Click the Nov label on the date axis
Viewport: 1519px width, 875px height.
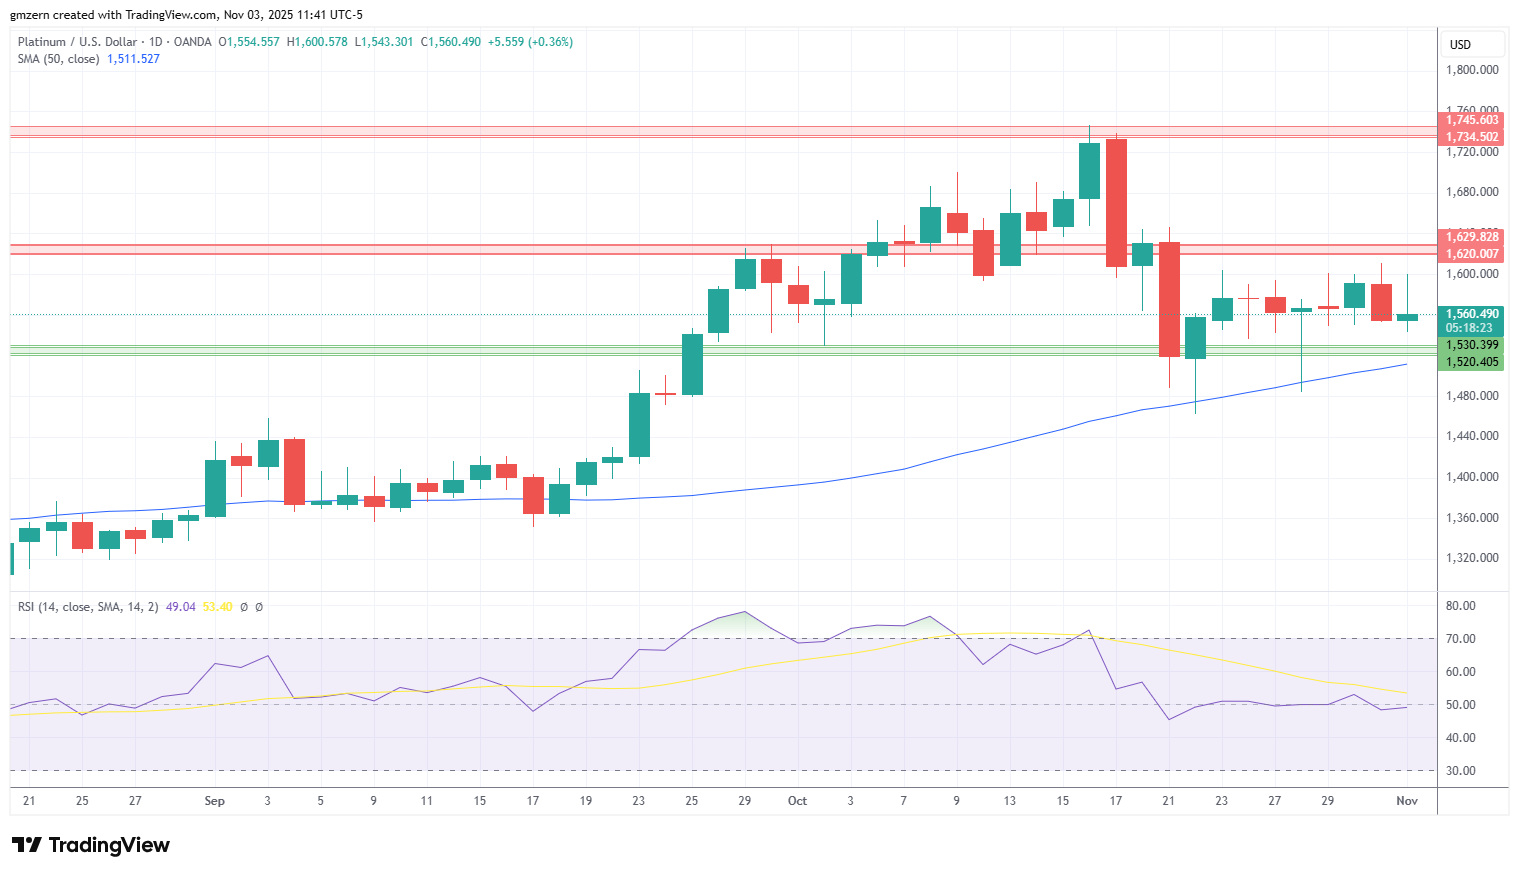(x=1407, y=801)
